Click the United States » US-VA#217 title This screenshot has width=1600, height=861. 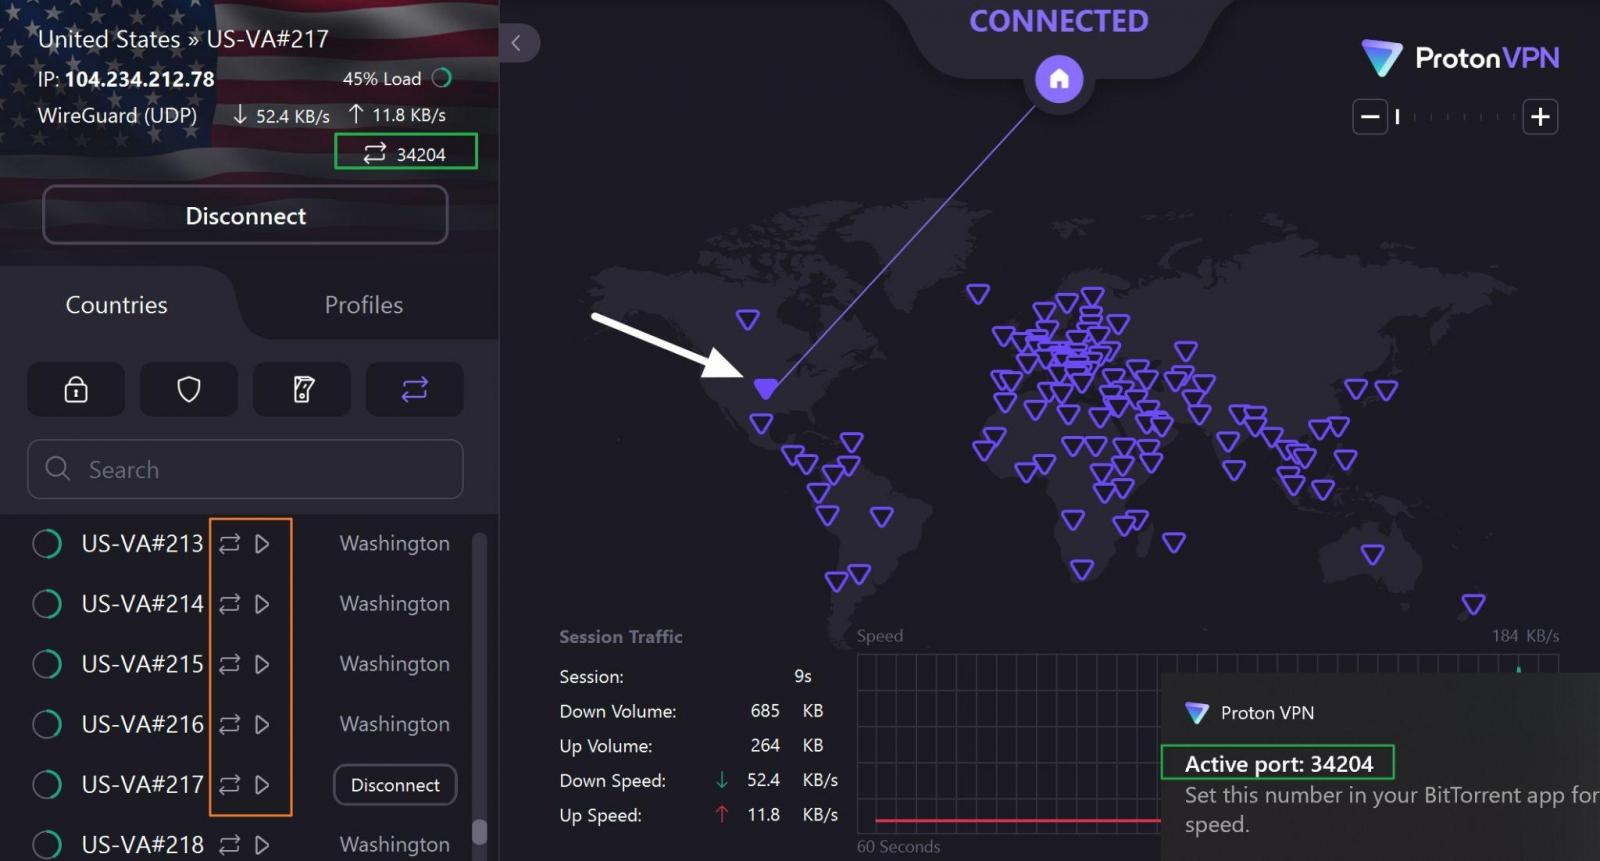pos(183,39)
